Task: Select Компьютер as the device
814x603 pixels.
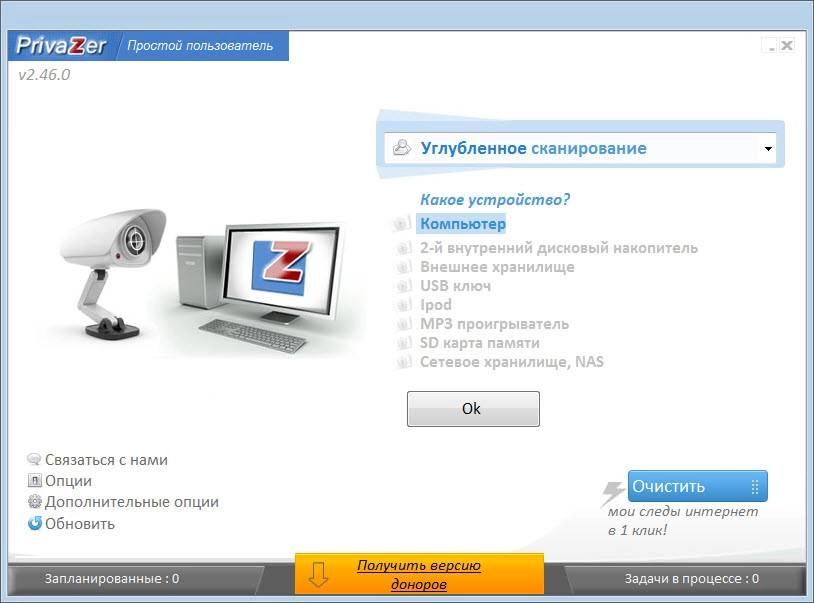Action: coord(463,224)
